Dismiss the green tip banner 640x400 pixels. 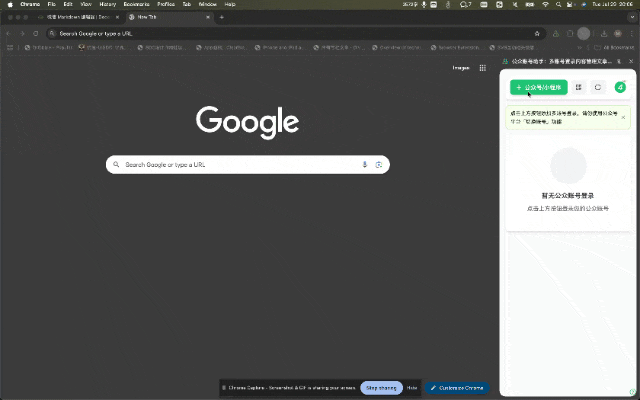[x=623, y=118]
